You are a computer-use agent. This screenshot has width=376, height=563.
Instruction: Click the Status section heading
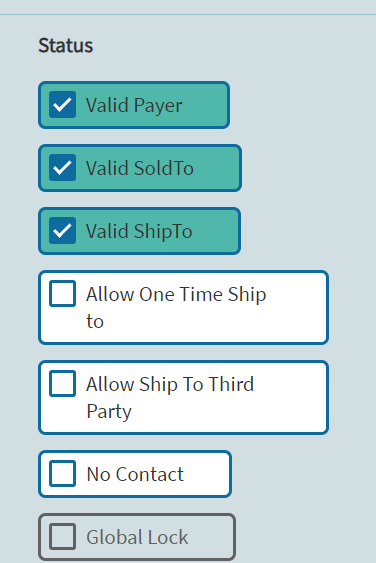coord(66,46)
